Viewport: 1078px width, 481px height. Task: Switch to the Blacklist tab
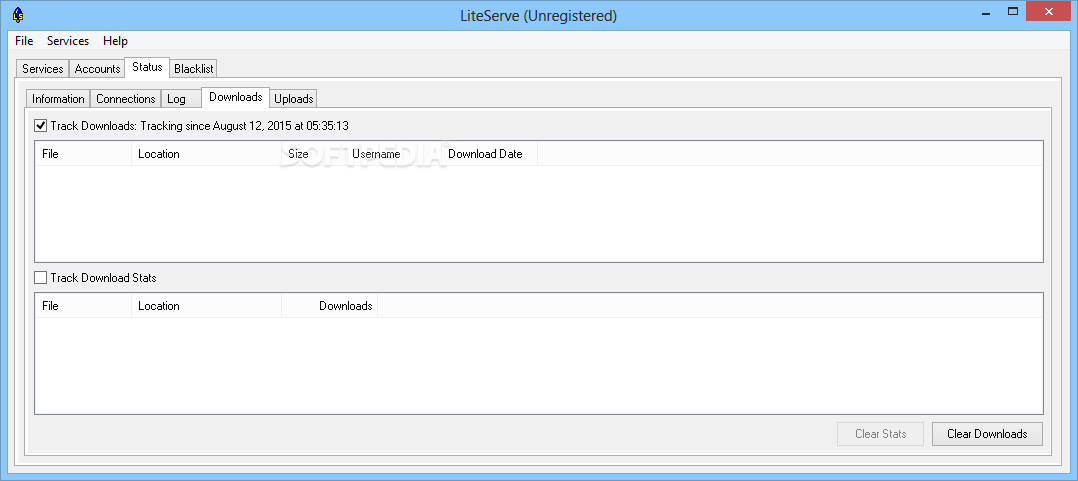(194, 69)
